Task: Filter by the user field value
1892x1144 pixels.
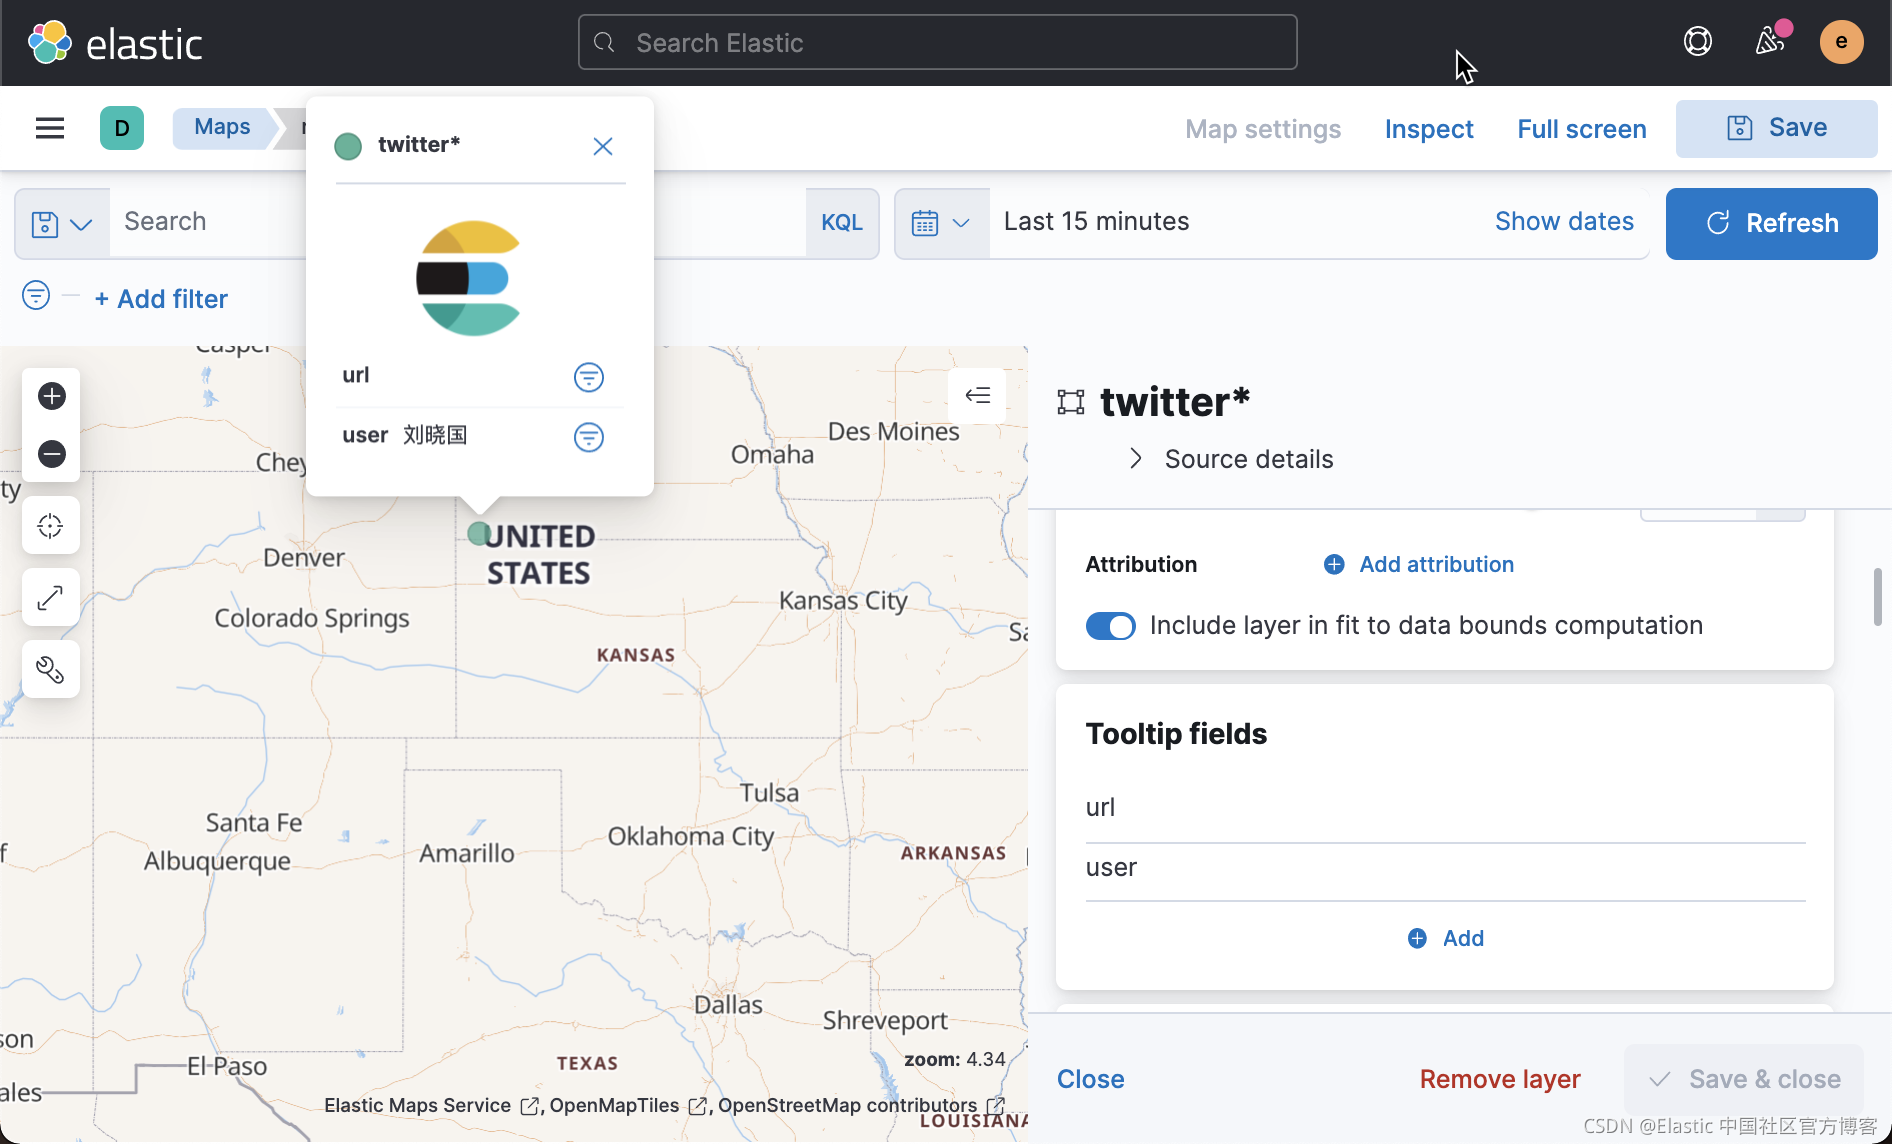Action: [x=589, y=437]
